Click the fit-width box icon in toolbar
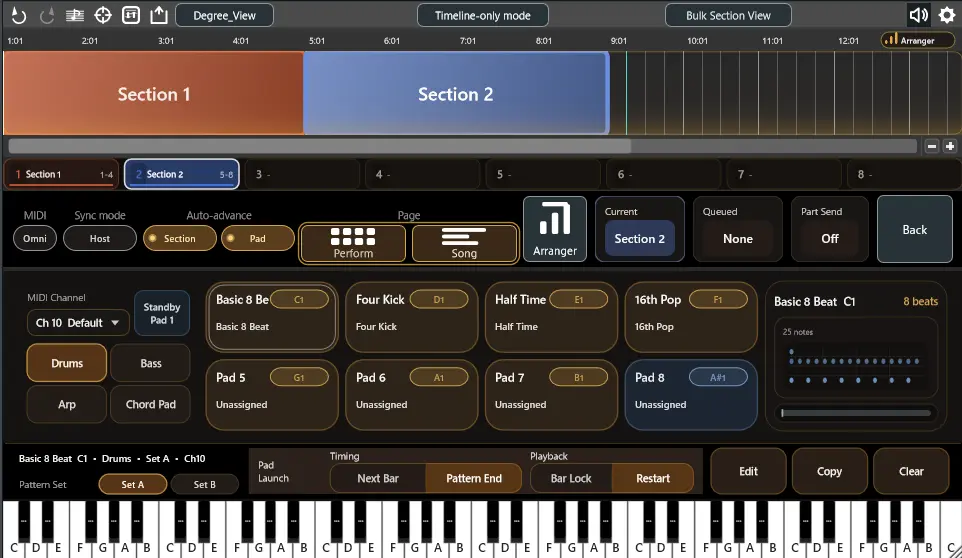The image size is (962, 558). point(131,15)
